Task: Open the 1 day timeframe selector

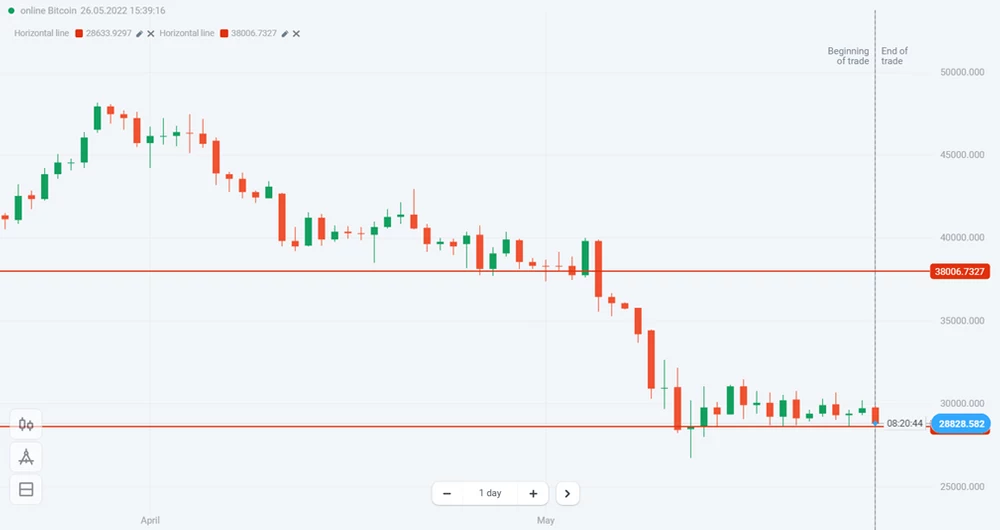Action: tap(490, 493)
